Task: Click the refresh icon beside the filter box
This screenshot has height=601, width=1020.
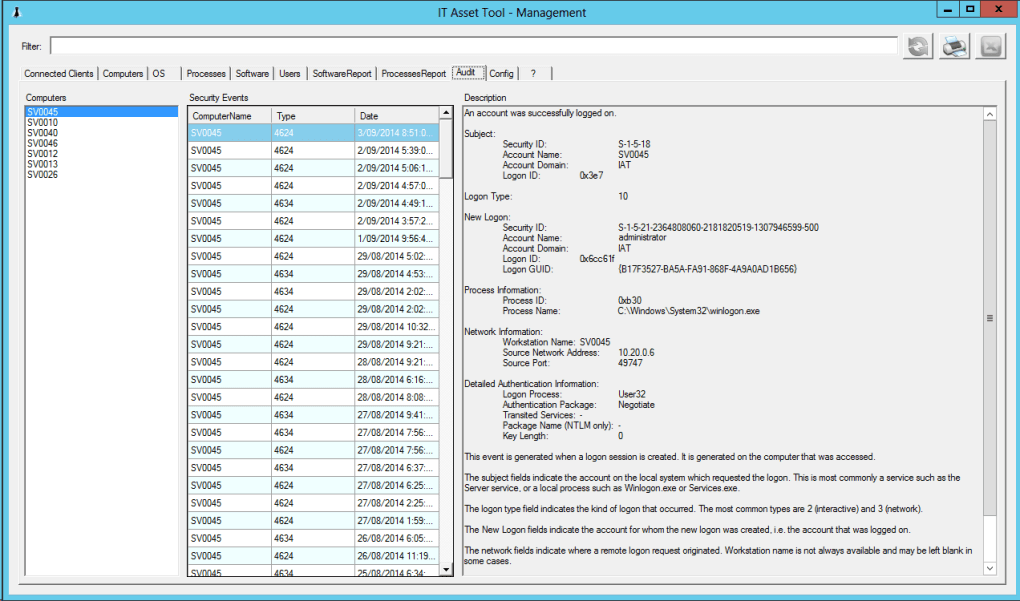Action: (x=917, y=47)
